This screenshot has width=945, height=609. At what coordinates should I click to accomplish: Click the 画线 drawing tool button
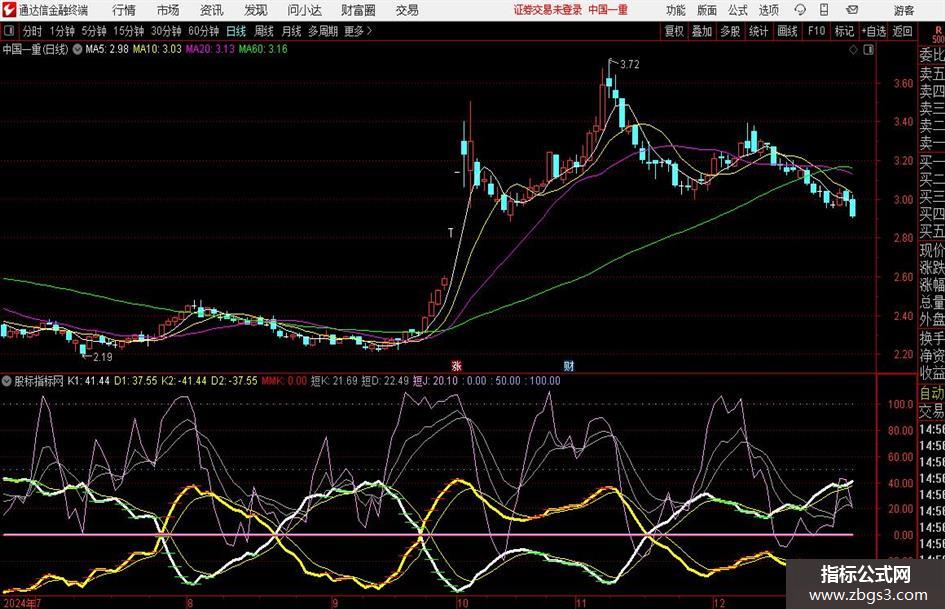click(787, 31)
